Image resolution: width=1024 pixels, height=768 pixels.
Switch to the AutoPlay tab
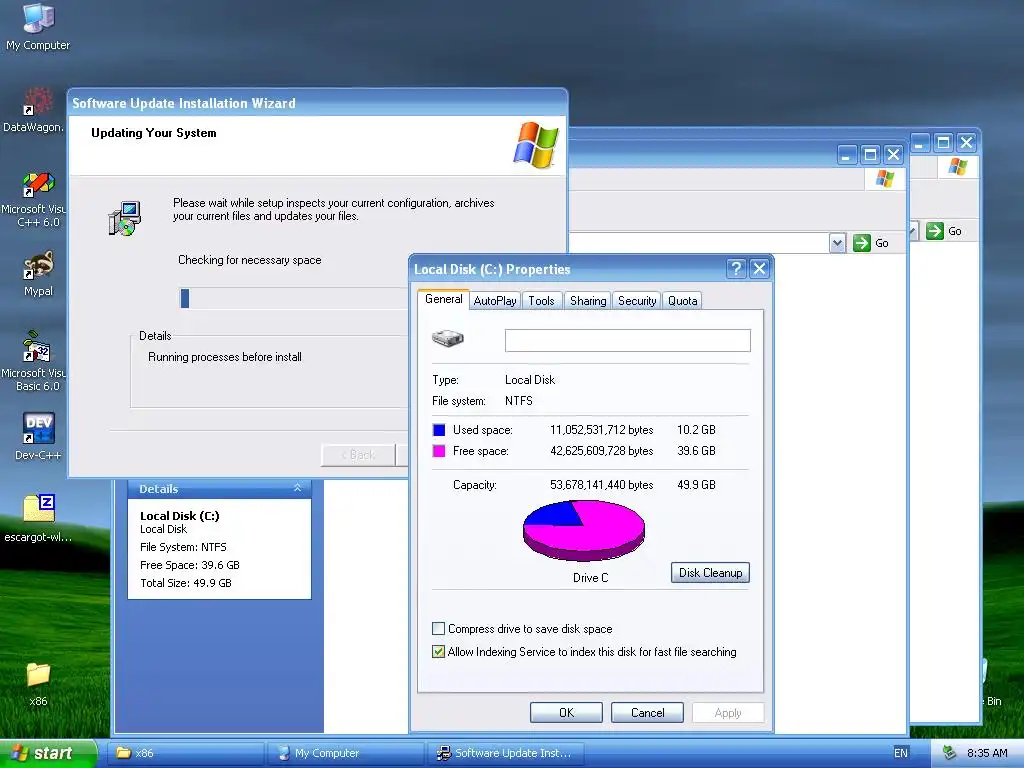tap(494, 300)
